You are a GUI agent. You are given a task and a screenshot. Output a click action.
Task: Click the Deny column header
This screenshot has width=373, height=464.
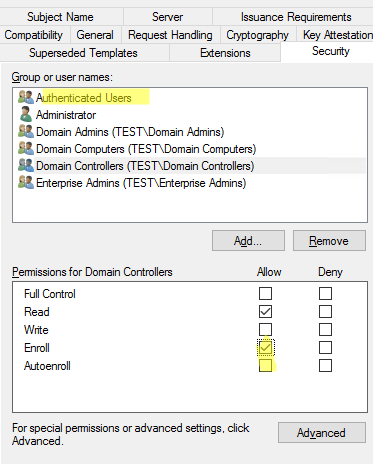[330, 272]
